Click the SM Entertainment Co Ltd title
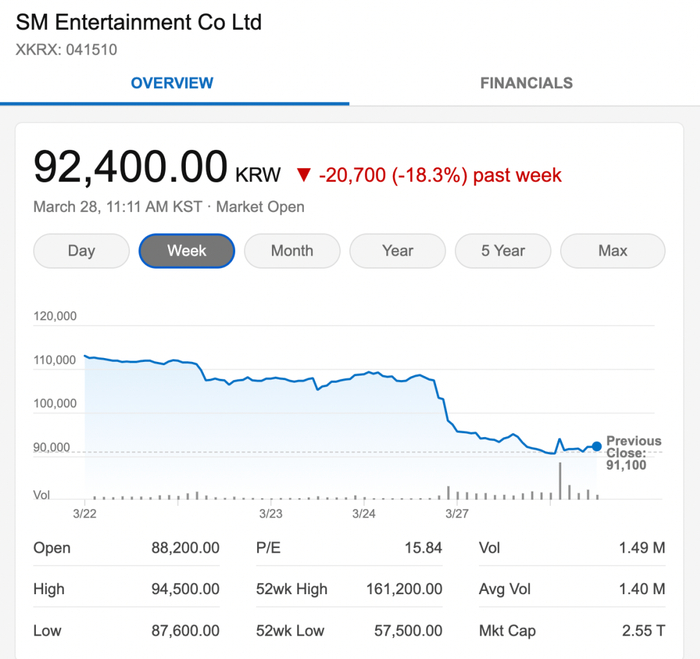 point(139,22)
